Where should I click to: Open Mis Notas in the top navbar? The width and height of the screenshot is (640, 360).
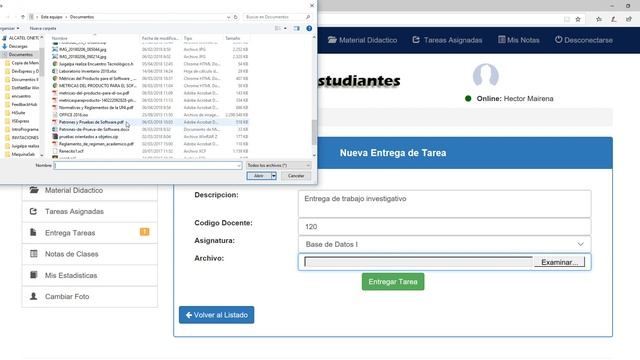(519, 40)
